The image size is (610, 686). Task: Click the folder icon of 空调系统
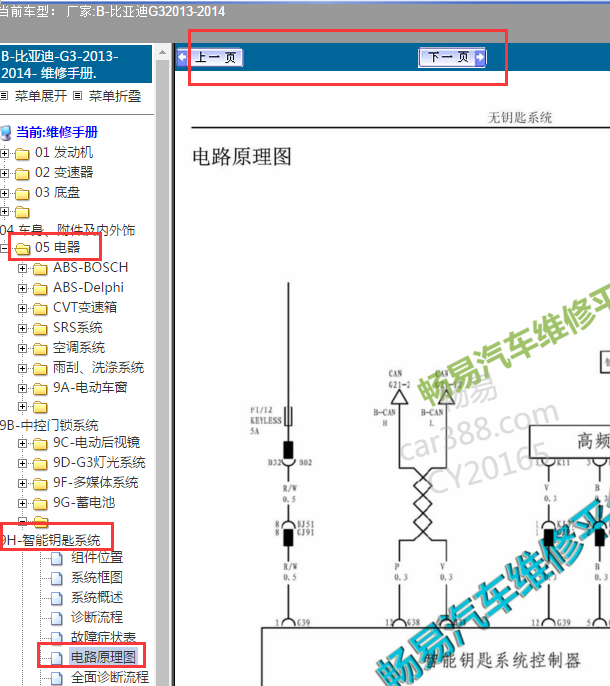pyautogui.click(x=40, y=349)
